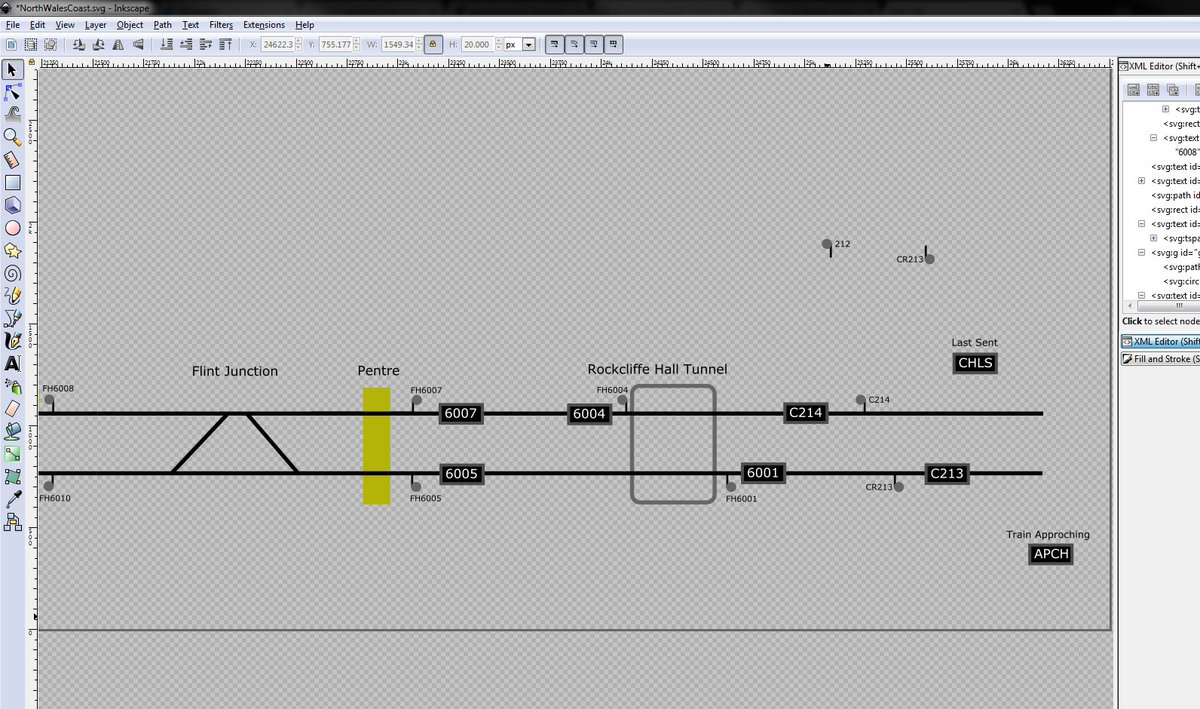Screen dimensions: 1200x709
Task: Click the H height input field
Action: tap(476, 44)
